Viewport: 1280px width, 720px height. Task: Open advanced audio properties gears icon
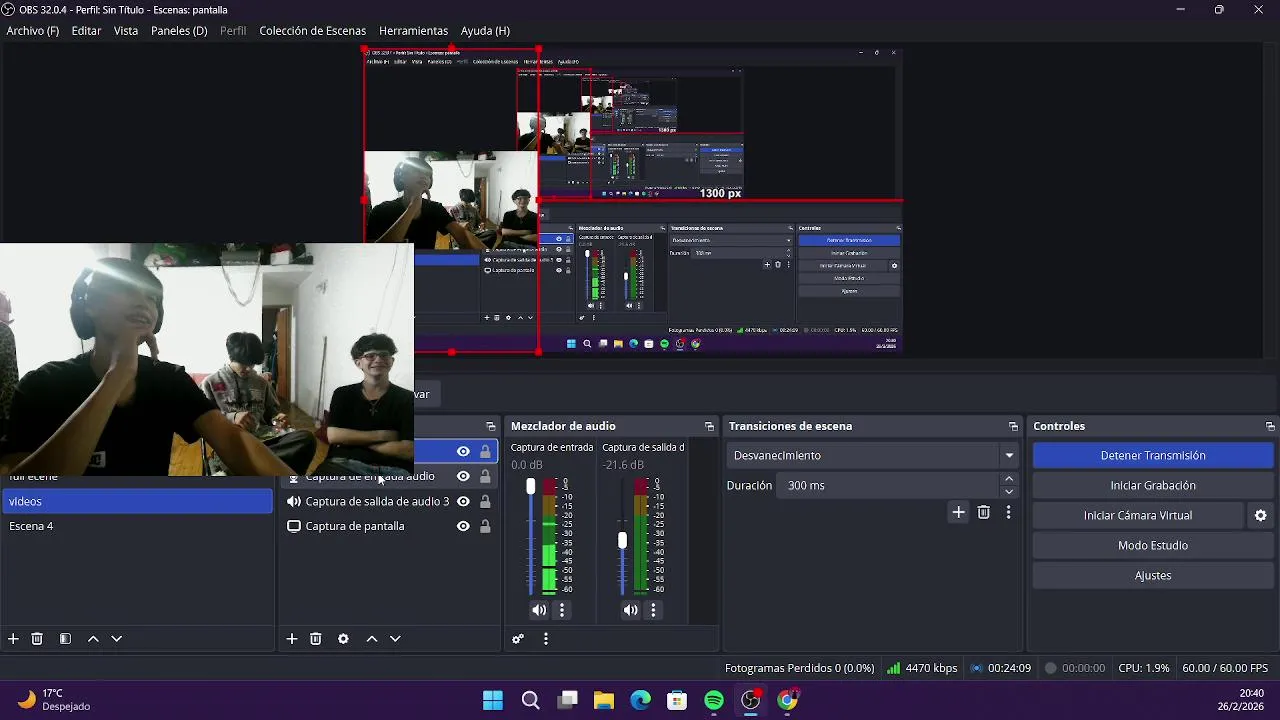click(x=518, y=639)
